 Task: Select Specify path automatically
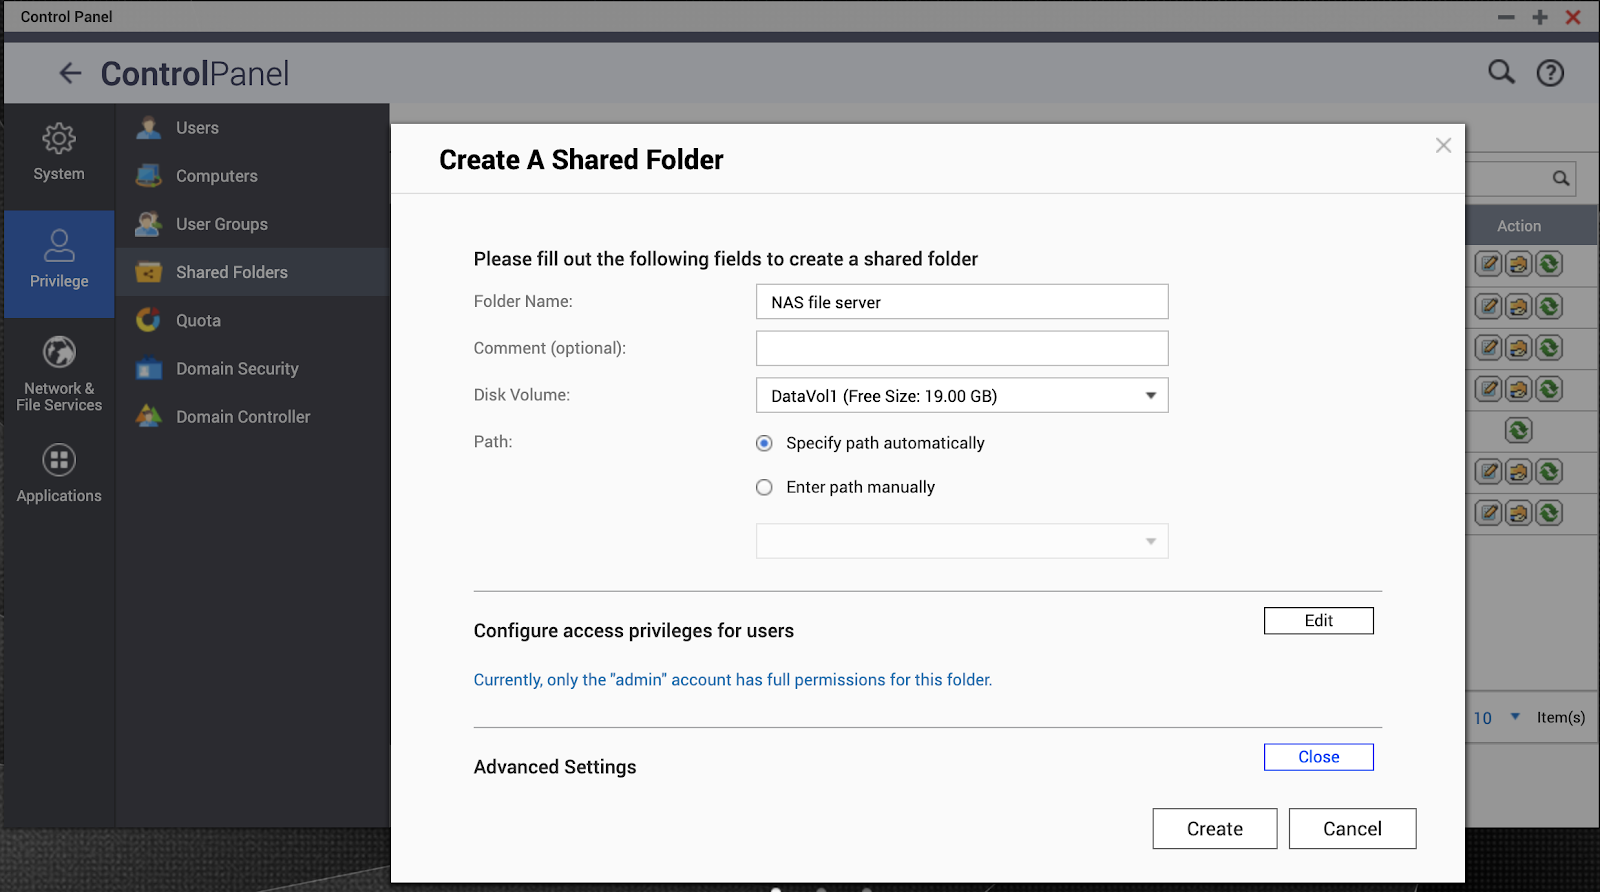[764, 443]
